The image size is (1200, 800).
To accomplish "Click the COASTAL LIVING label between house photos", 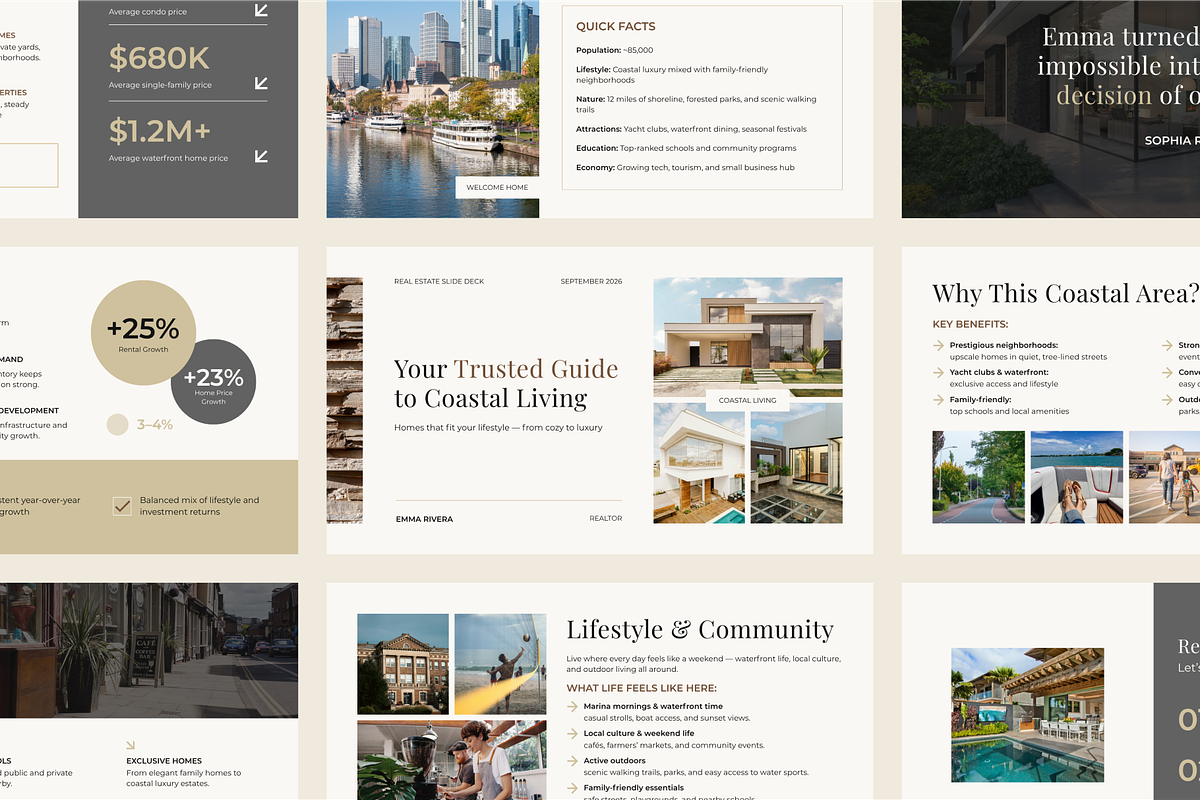I will click(748, 400).
